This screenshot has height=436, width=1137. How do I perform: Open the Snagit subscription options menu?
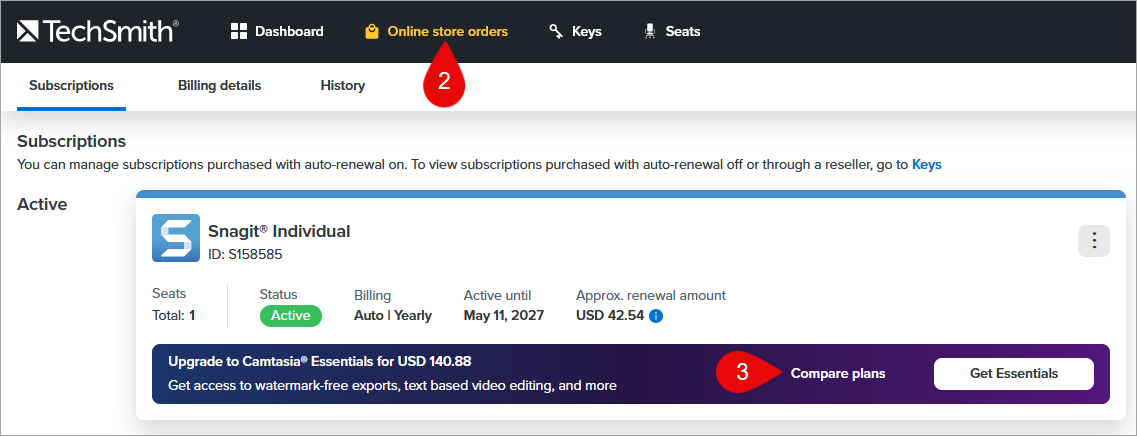click(1094, 242)
